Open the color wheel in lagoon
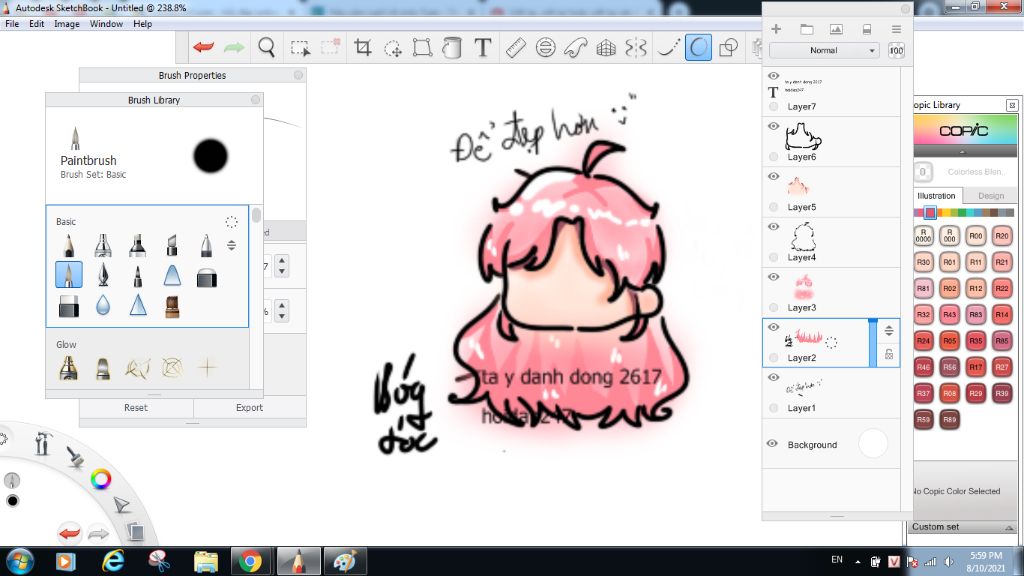This screenshot has width=1024, height=576. point(101,479)
